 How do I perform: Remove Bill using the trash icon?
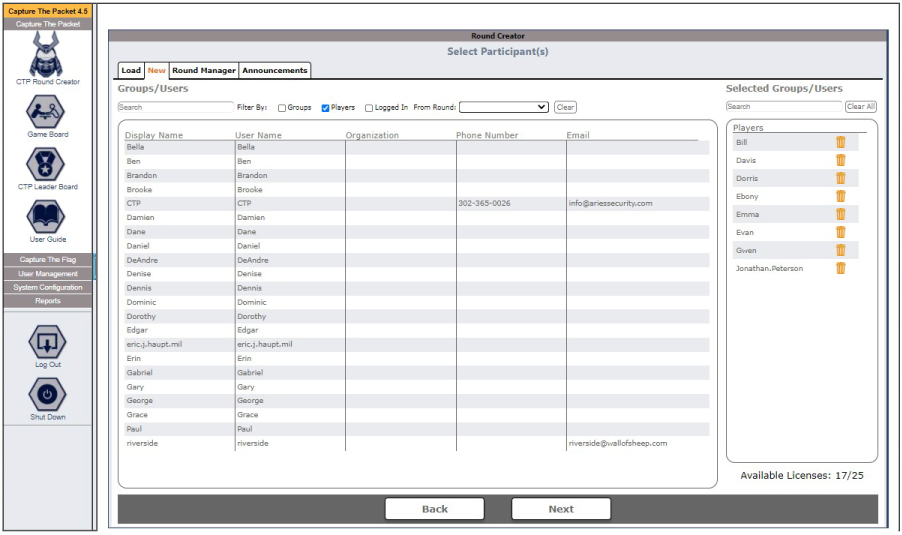click(x=840, y=142)
